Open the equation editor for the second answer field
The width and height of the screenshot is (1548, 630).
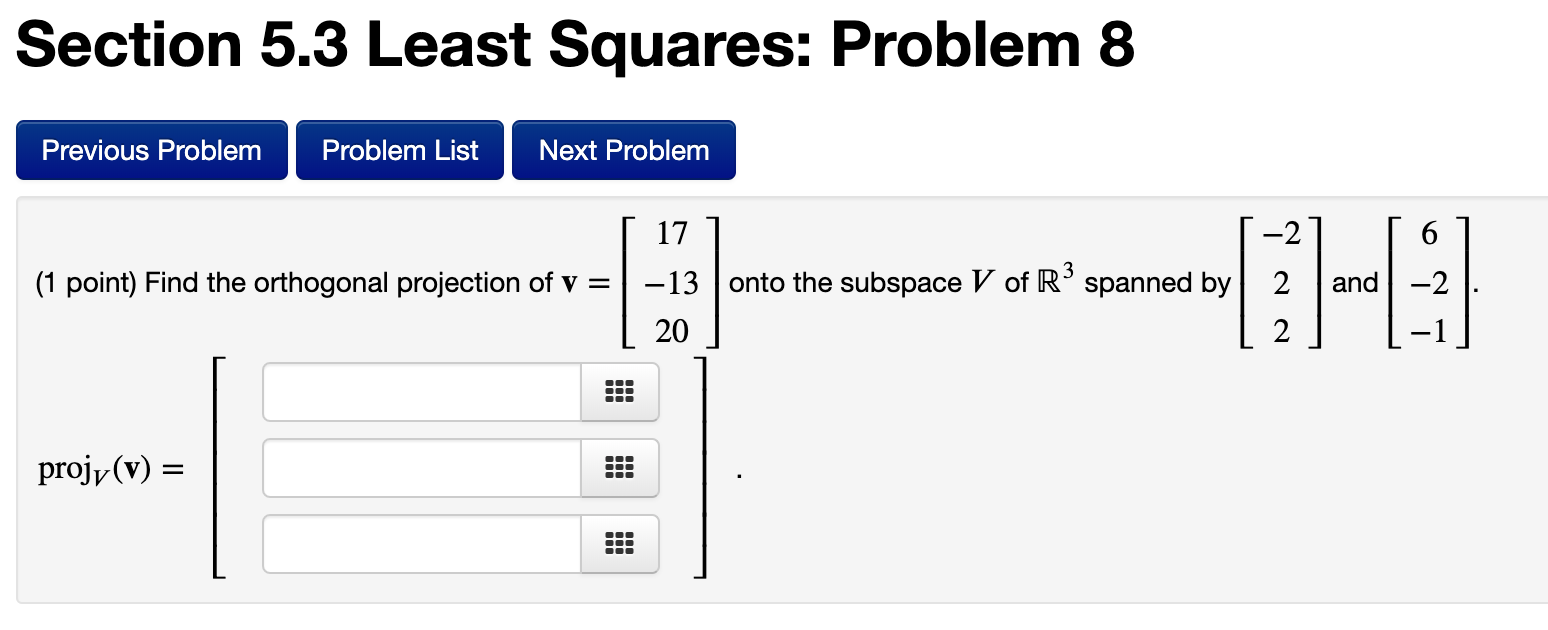619,468
